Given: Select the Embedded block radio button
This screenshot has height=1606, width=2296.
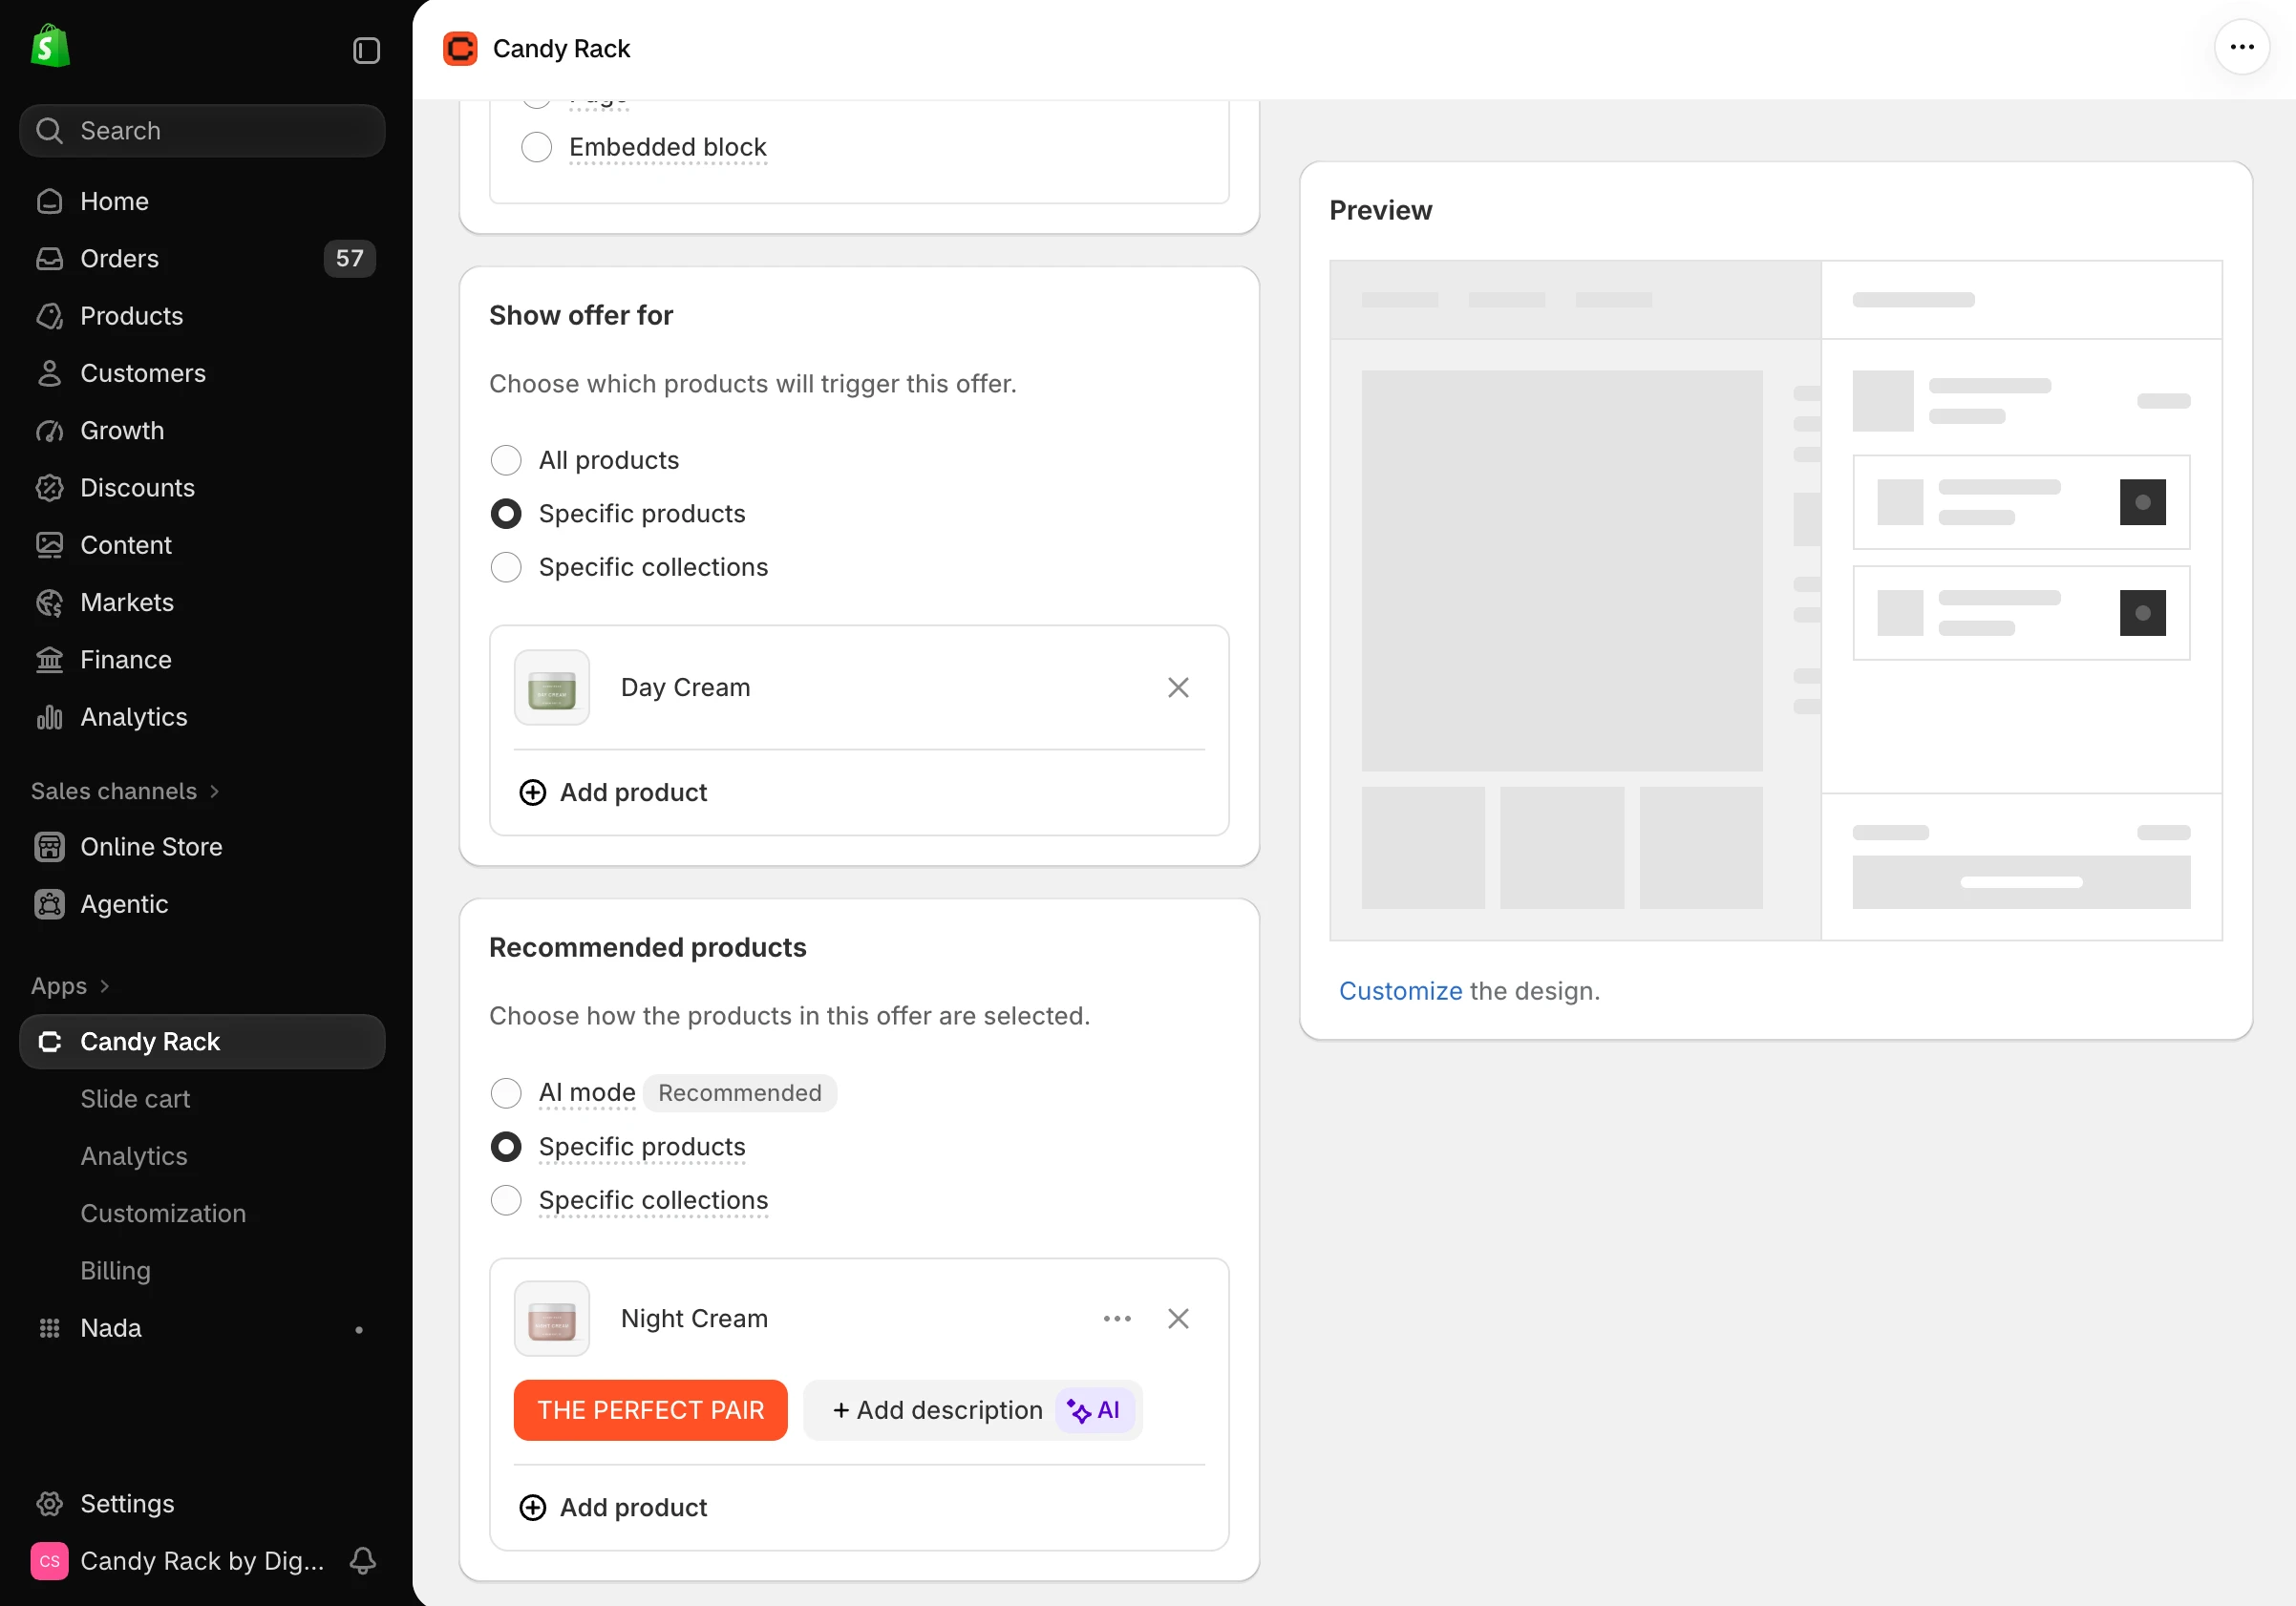Looking at the screenshot, I should (x=536, y=147).
